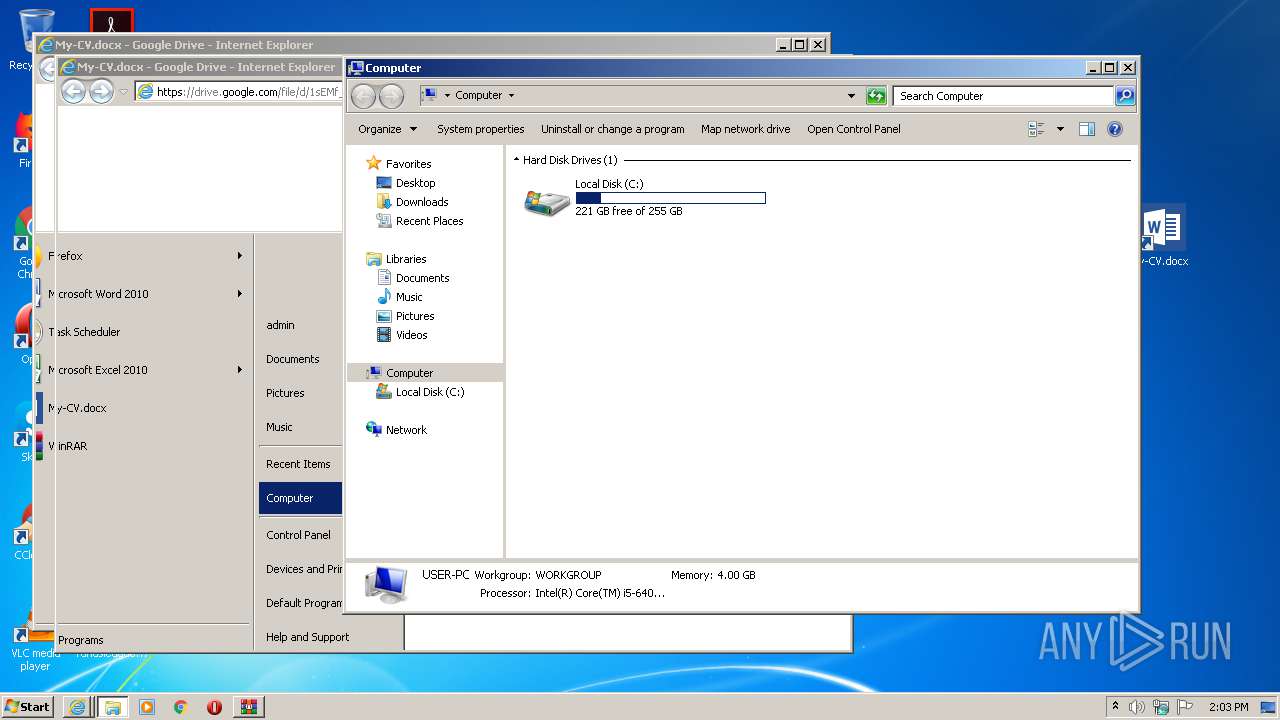Click admin in Start menu right pane
The width and height of the screenshot is (1280, 720).
(x=280, y=325)
